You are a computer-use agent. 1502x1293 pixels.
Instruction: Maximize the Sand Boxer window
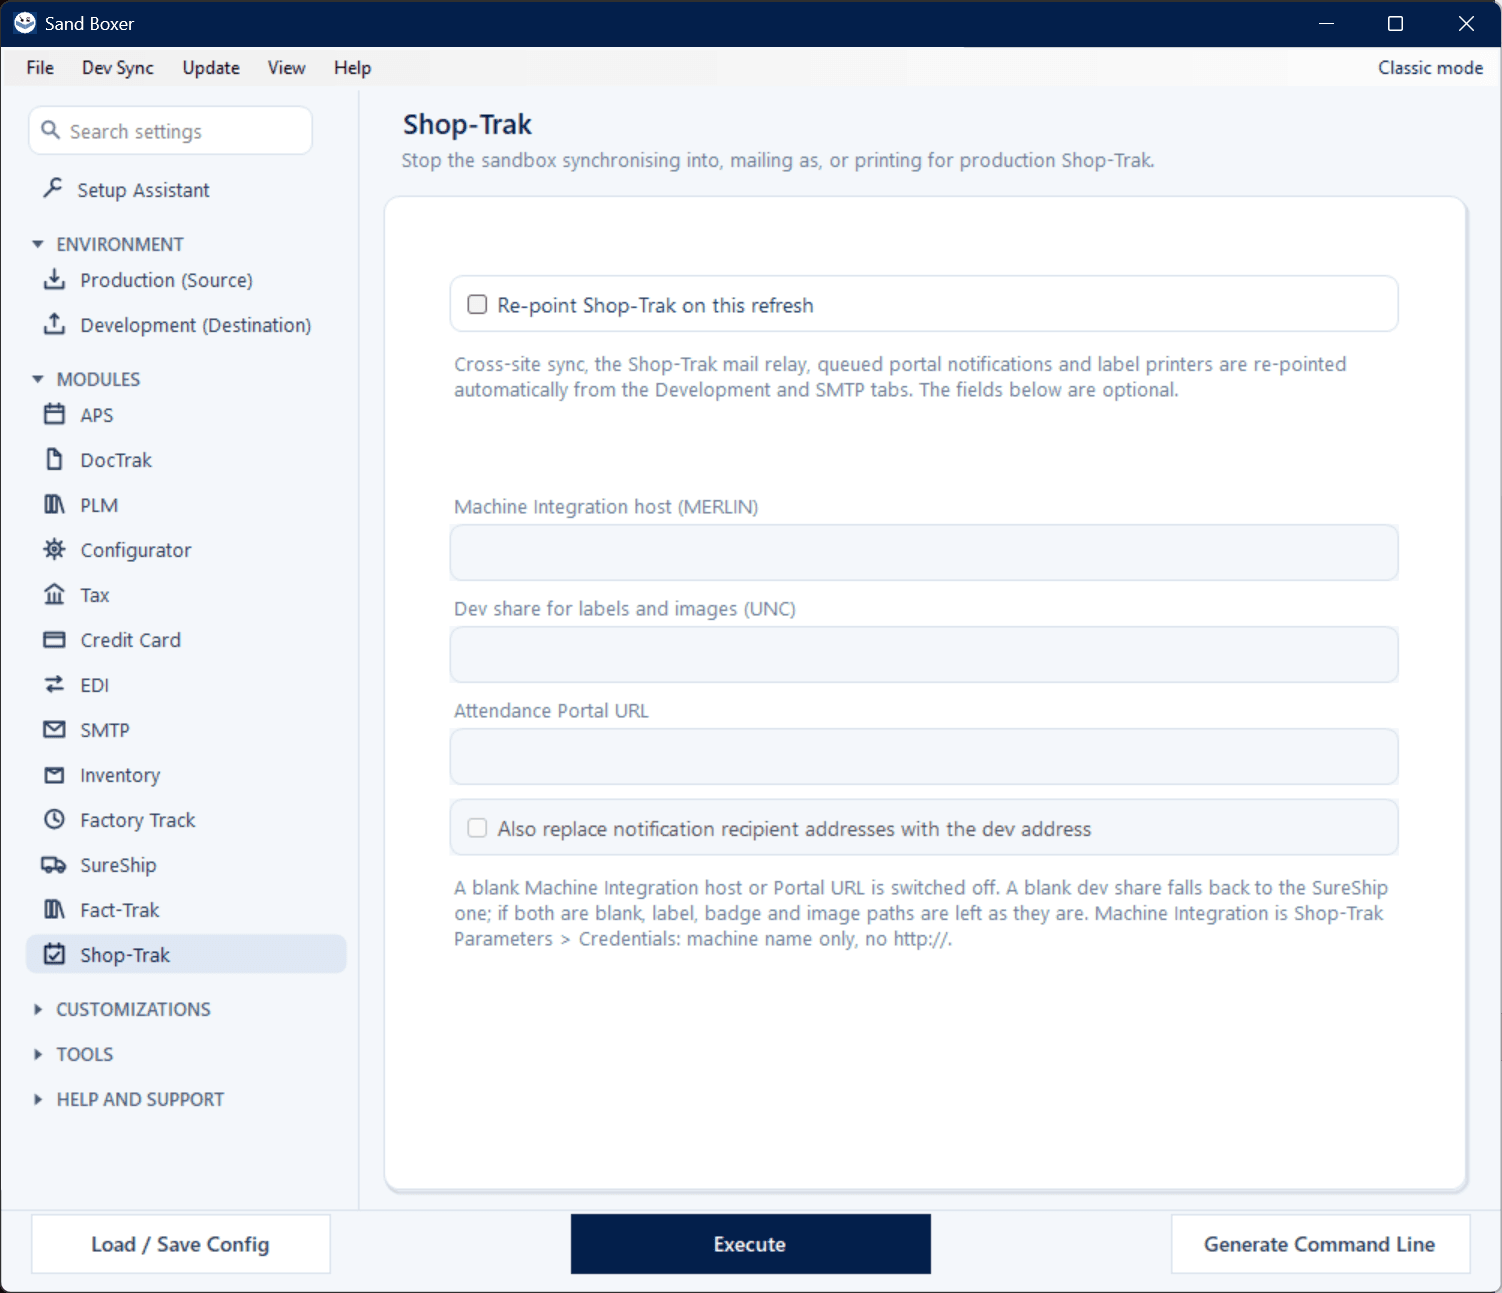click(x=1395, y=23)
